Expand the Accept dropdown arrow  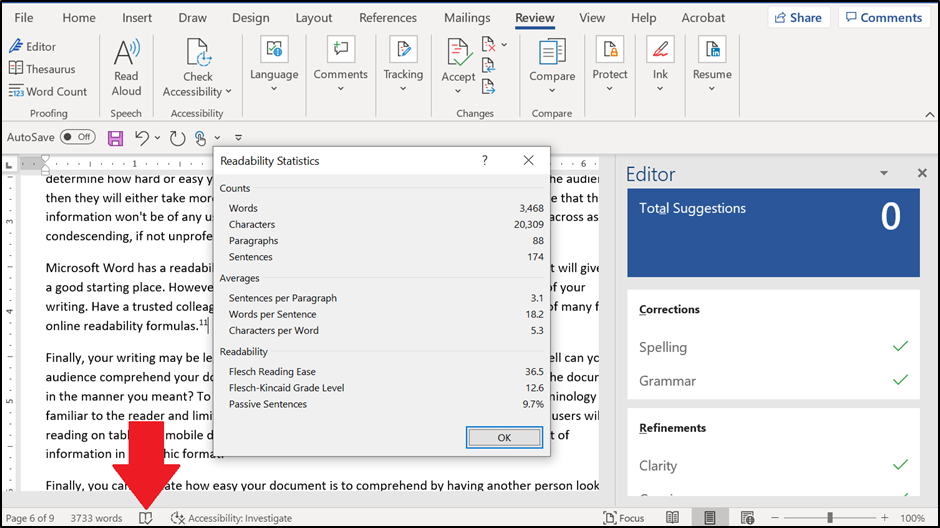tap(458, 91)
